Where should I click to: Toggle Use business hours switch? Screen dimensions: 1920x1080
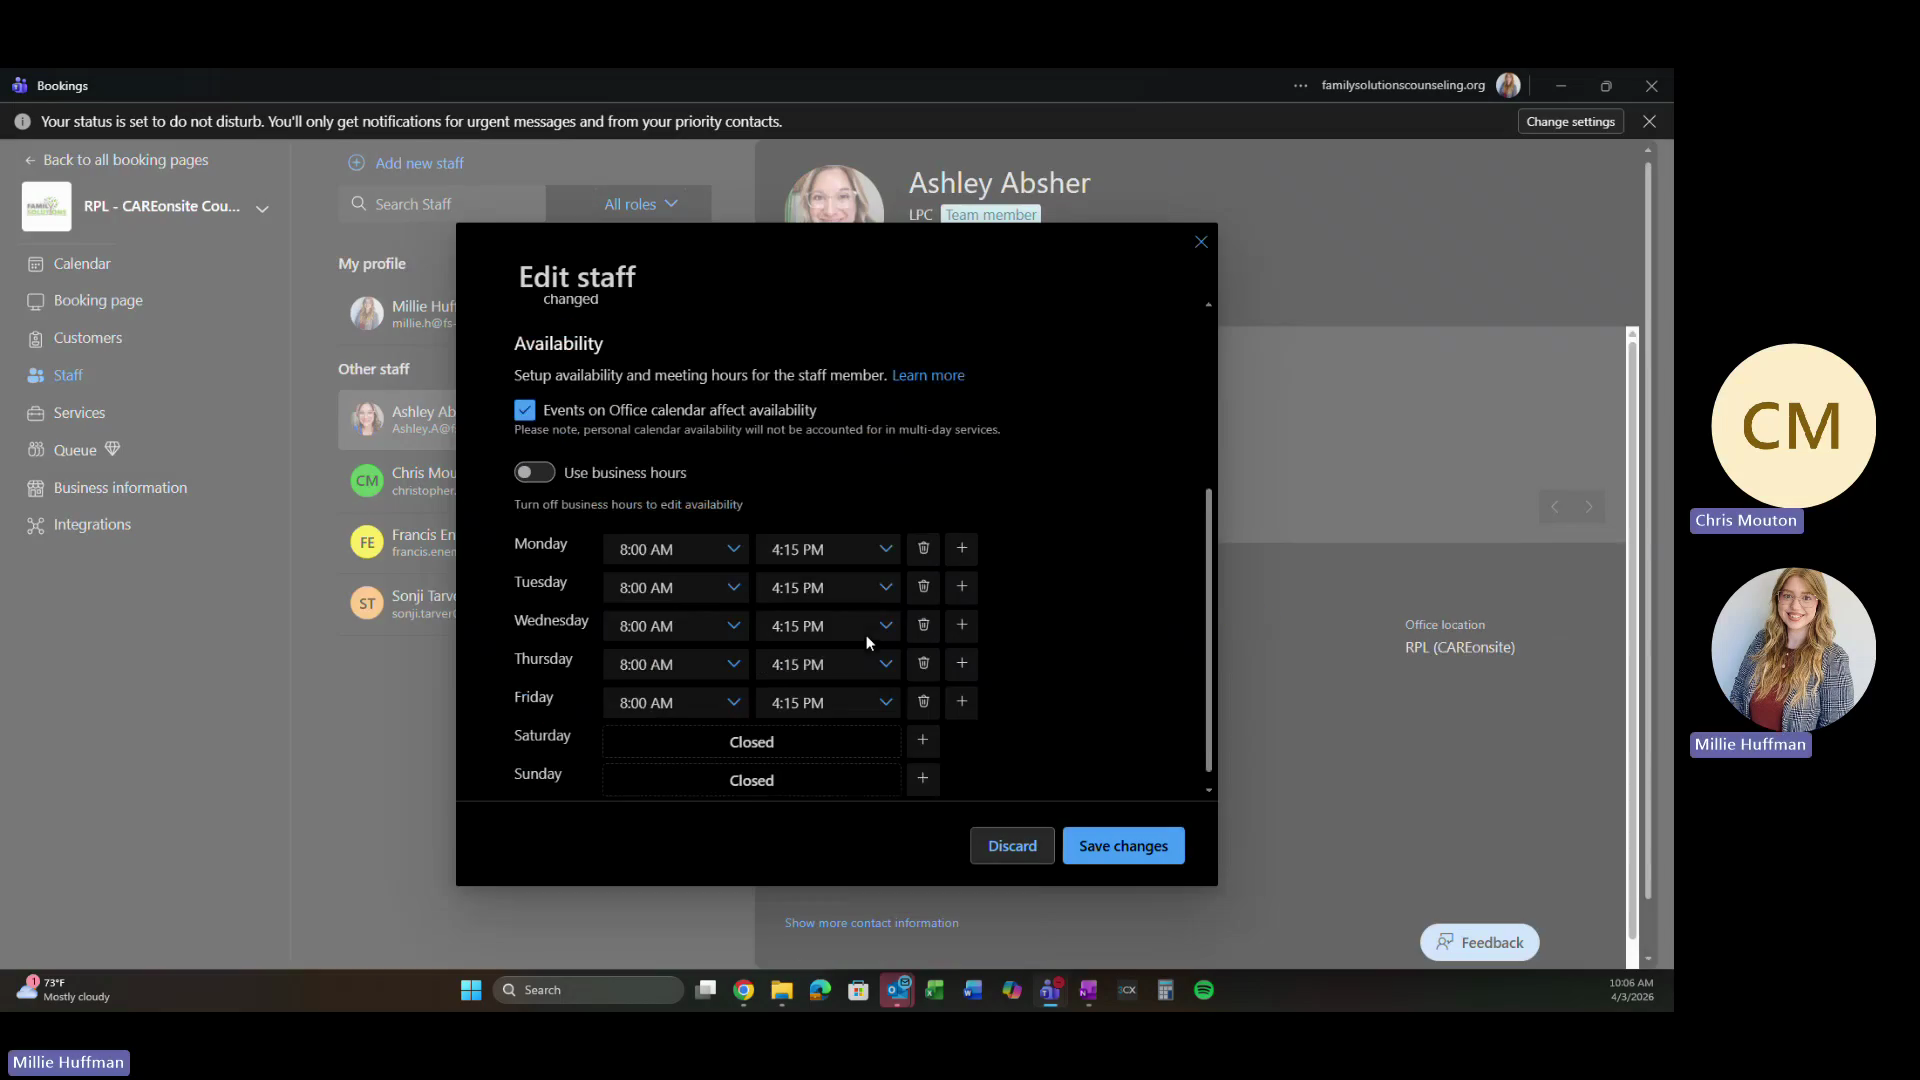[535, 472]
